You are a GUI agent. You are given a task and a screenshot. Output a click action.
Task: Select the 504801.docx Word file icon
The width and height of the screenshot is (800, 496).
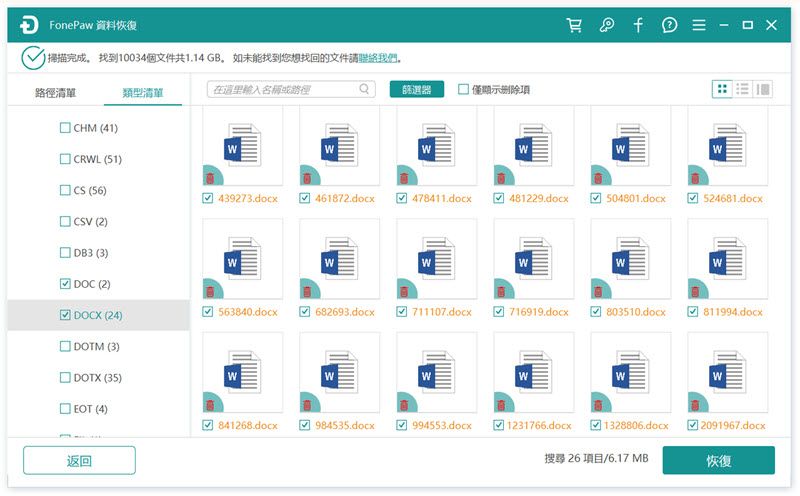[x=630, y=146]
